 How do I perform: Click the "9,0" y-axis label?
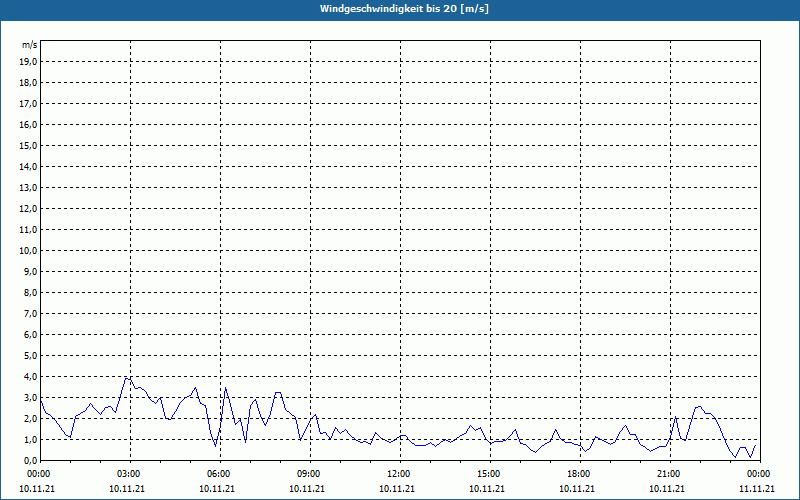click(x=31, y=271)
